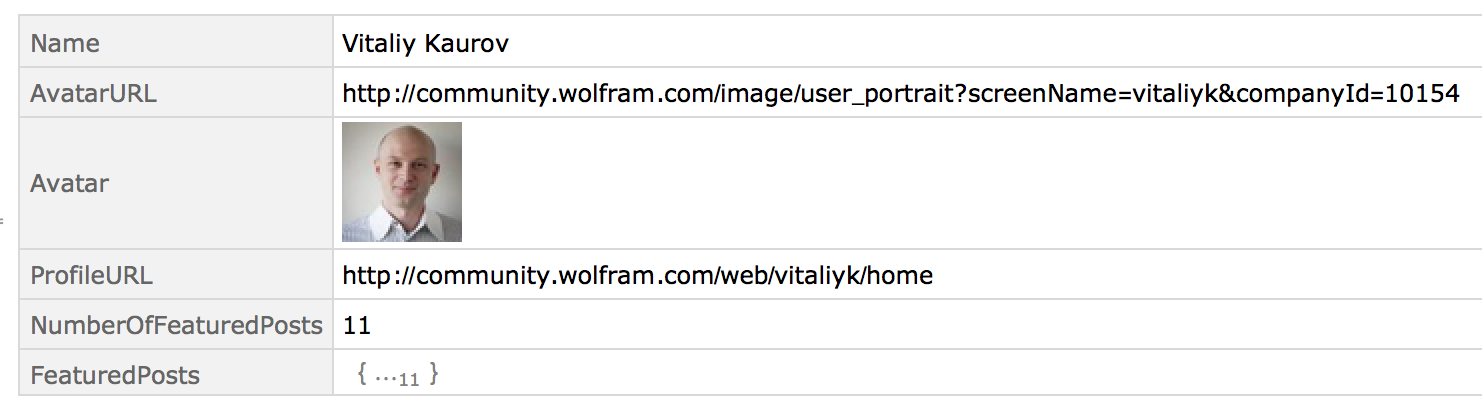This screenshot has height=404, width=1482.
Task: Click the name value Vitaliy Kaurov
Action: coord(428,44)
